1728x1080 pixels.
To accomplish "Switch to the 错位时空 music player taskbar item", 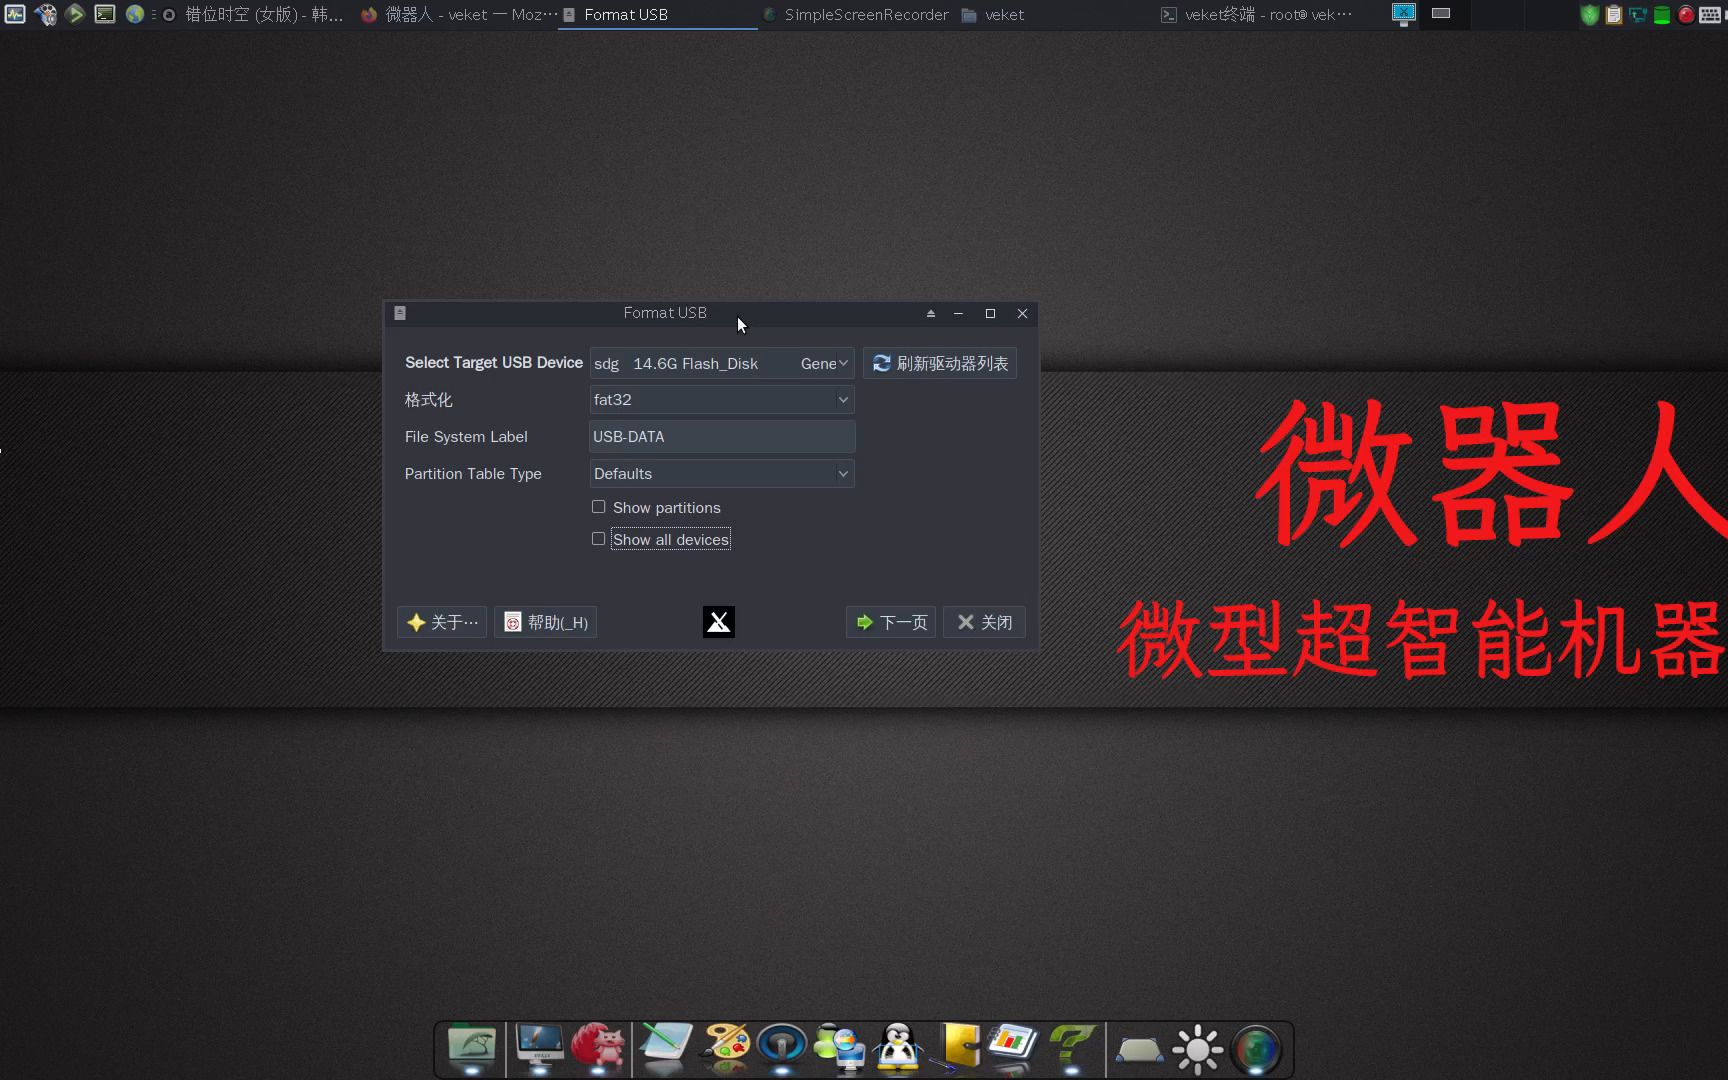I will [x=254, y=15].
